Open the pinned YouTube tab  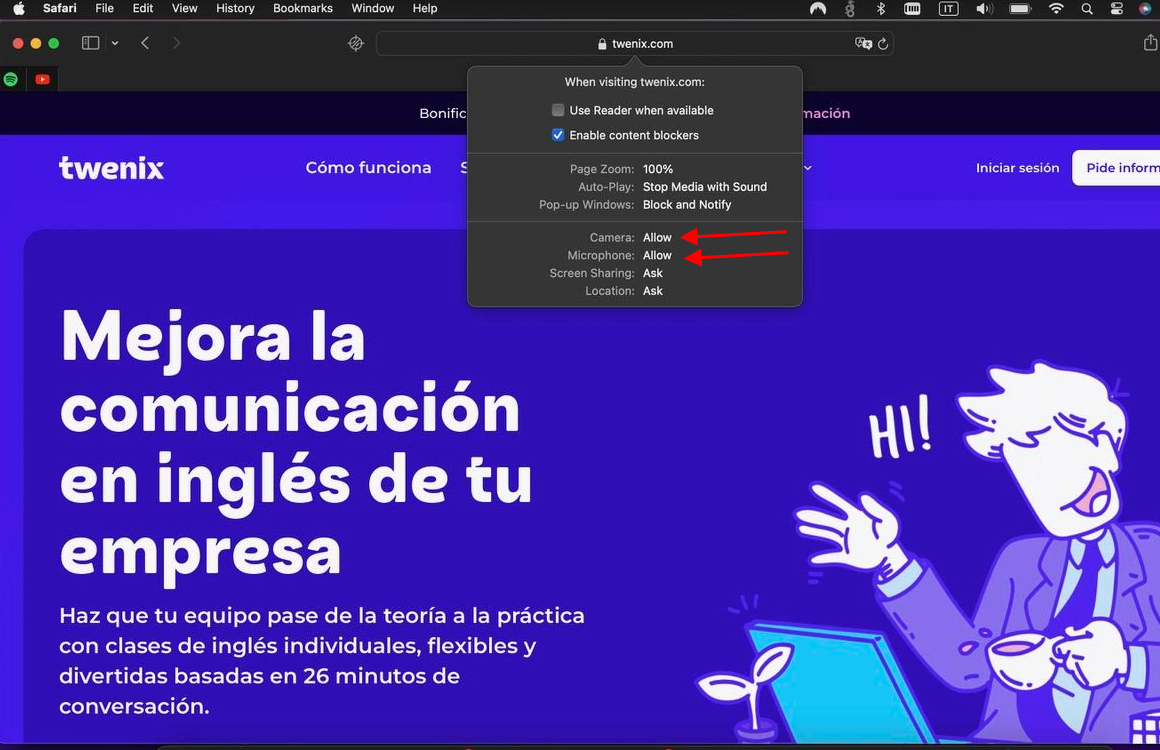(x=43, y=79)
